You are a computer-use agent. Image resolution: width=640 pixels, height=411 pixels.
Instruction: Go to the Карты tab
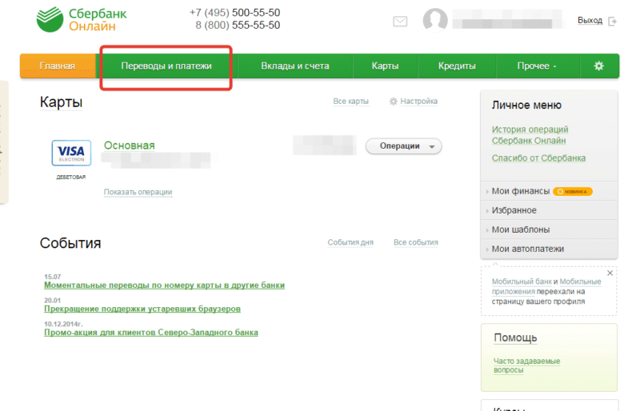tap(385, 66)
